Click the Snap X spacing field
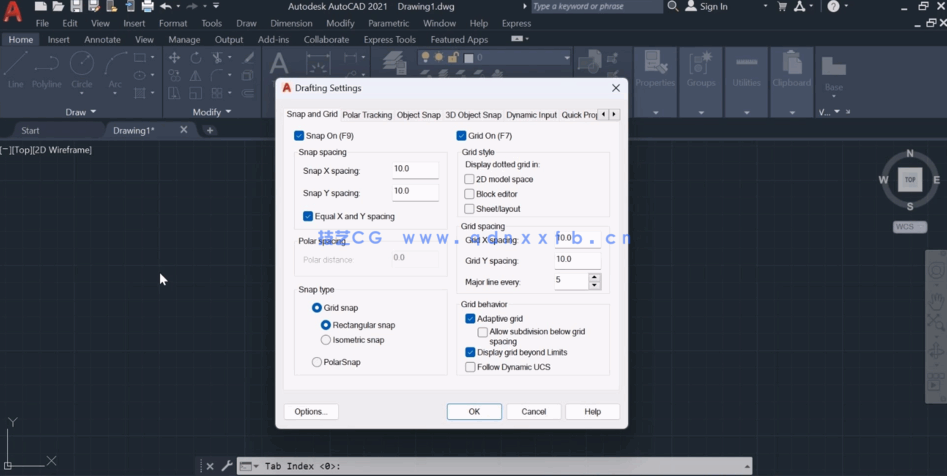The height and width of the screenshot is (476, 947). tap(415, 170)
